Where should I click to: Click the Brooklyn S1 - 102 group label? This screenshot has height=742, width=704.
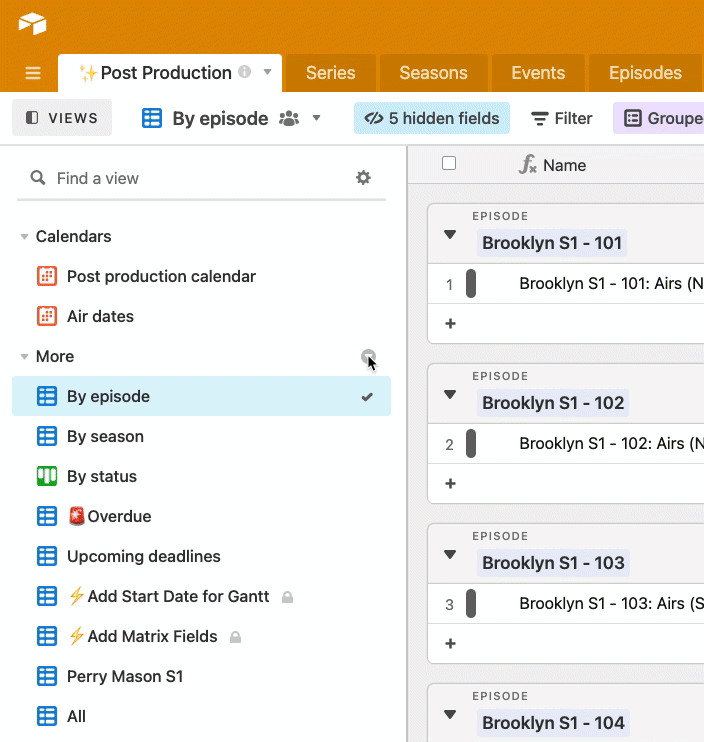tap(553, 403)
